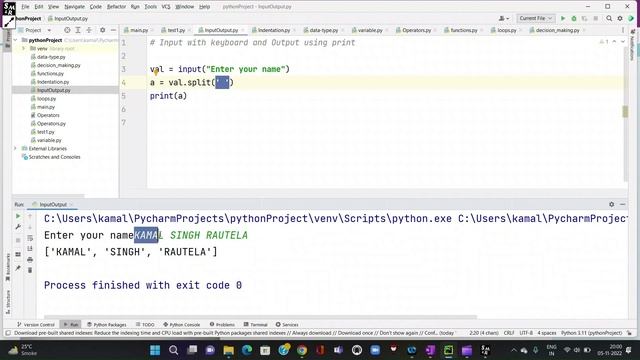Click Python 3.11 interpreter in status bar

coord(591,333)
